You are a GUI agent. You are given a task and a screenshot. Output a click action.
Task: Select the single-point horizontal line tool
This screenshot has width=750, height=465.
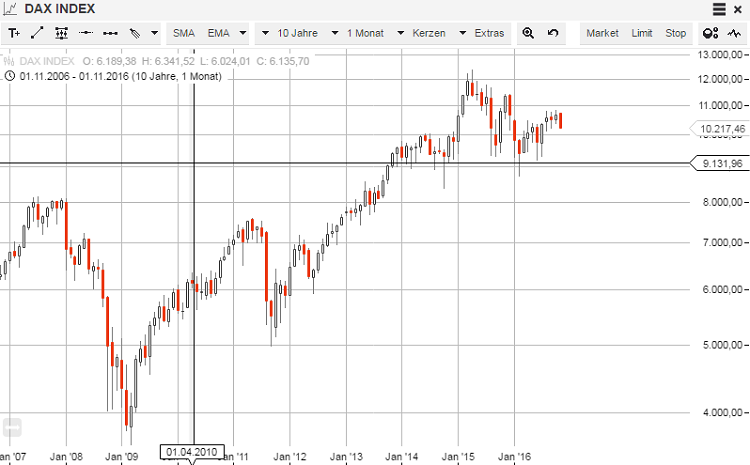pyautogui.click(x=86, y=33)
